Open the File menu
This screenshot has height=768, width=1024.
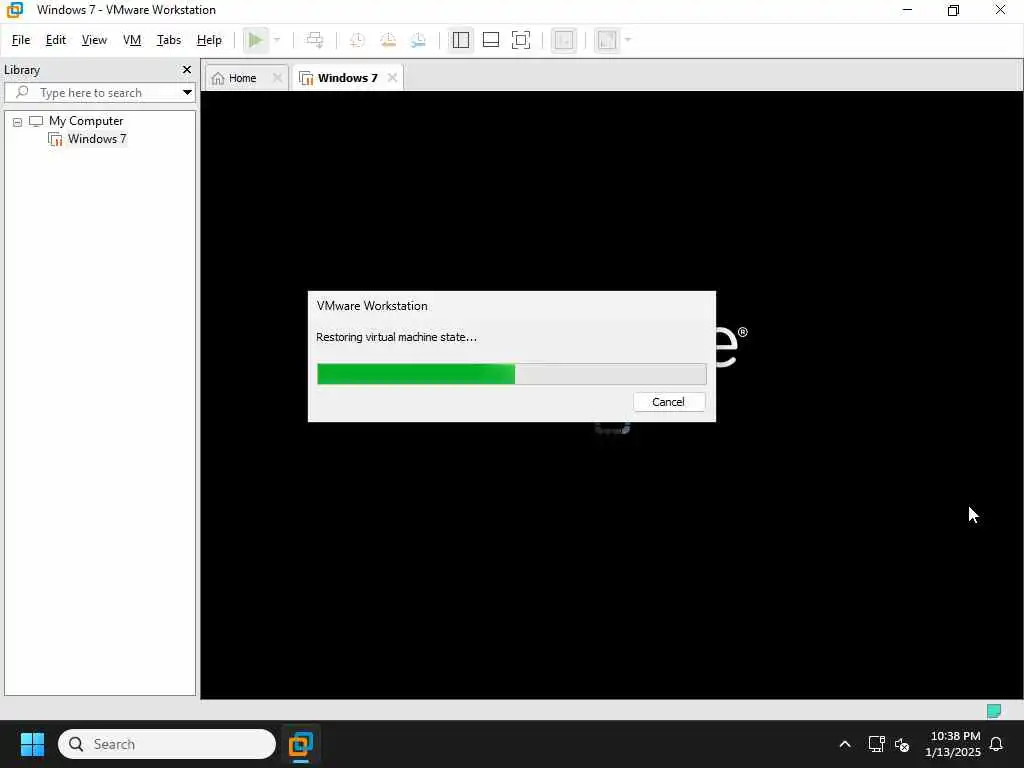21,40
